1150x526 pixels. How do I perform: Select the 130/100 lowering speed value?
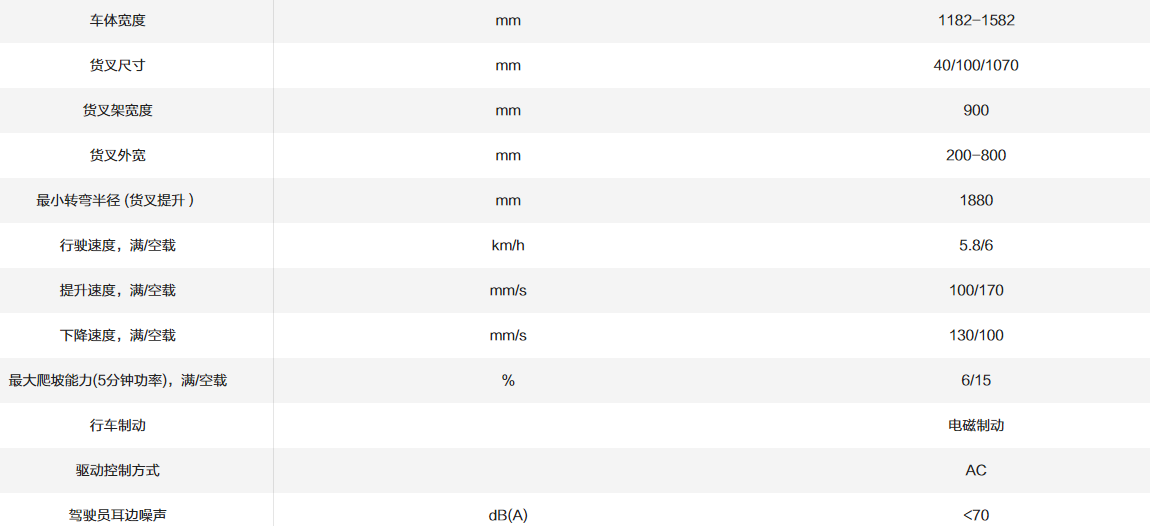coord(975,335)
